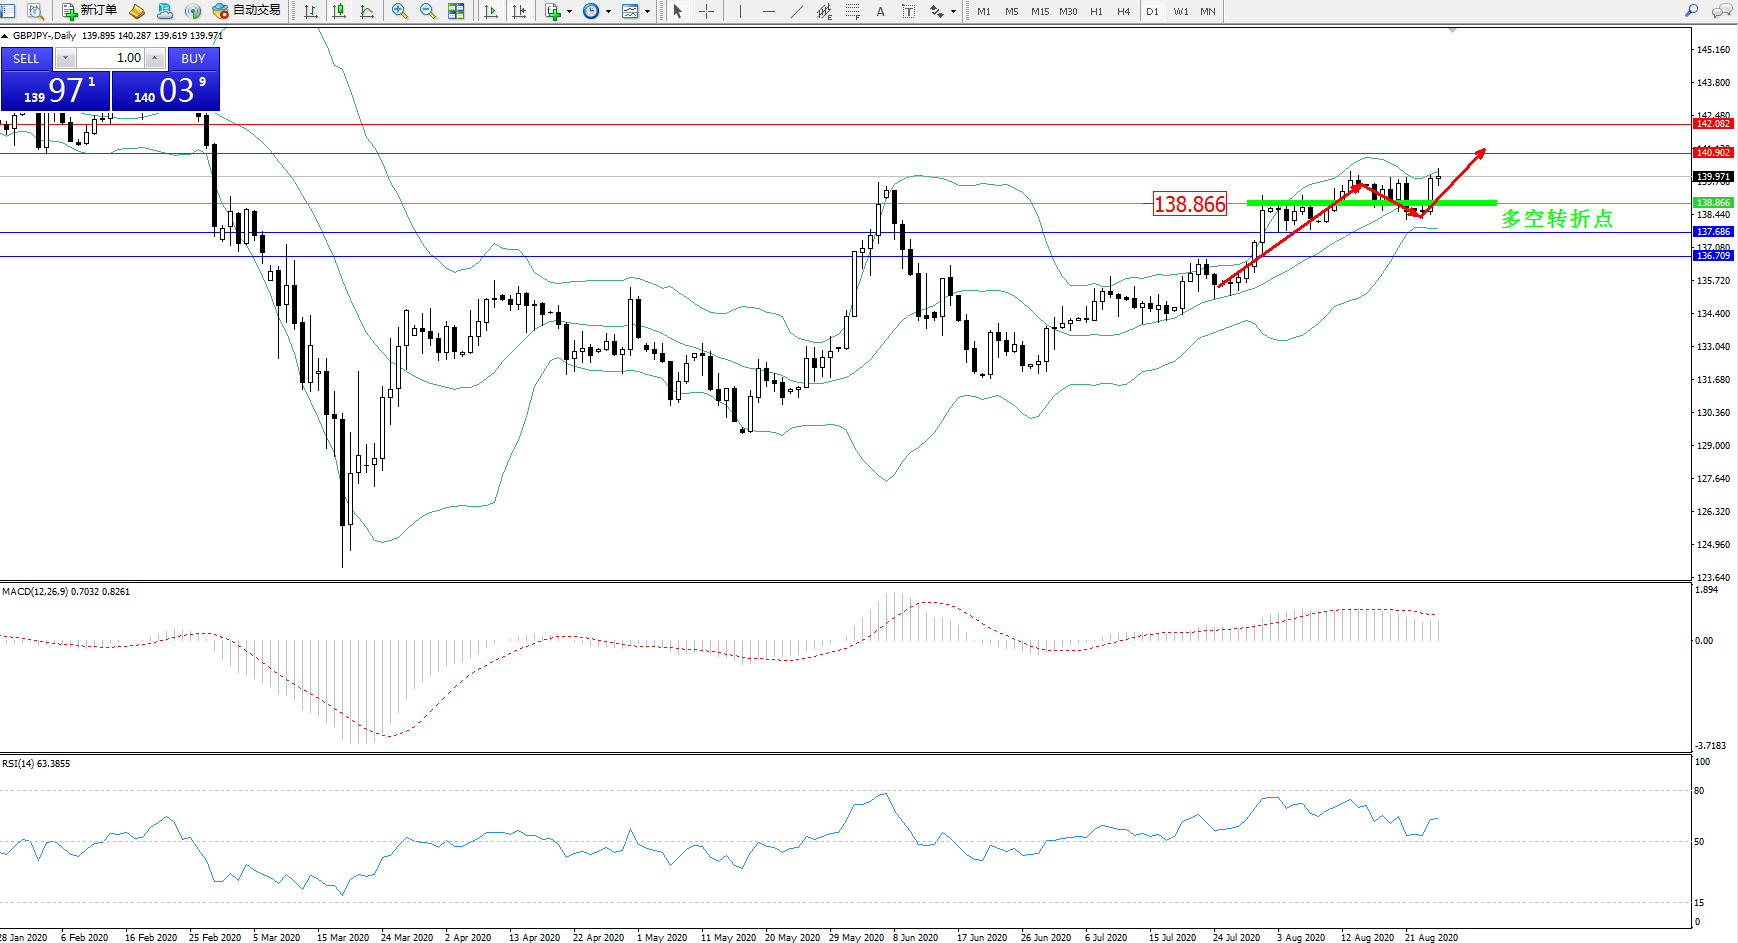Switch chart to bar chart mode
The height and width of the screenshot is (943, 1738).
coord(311,11)
